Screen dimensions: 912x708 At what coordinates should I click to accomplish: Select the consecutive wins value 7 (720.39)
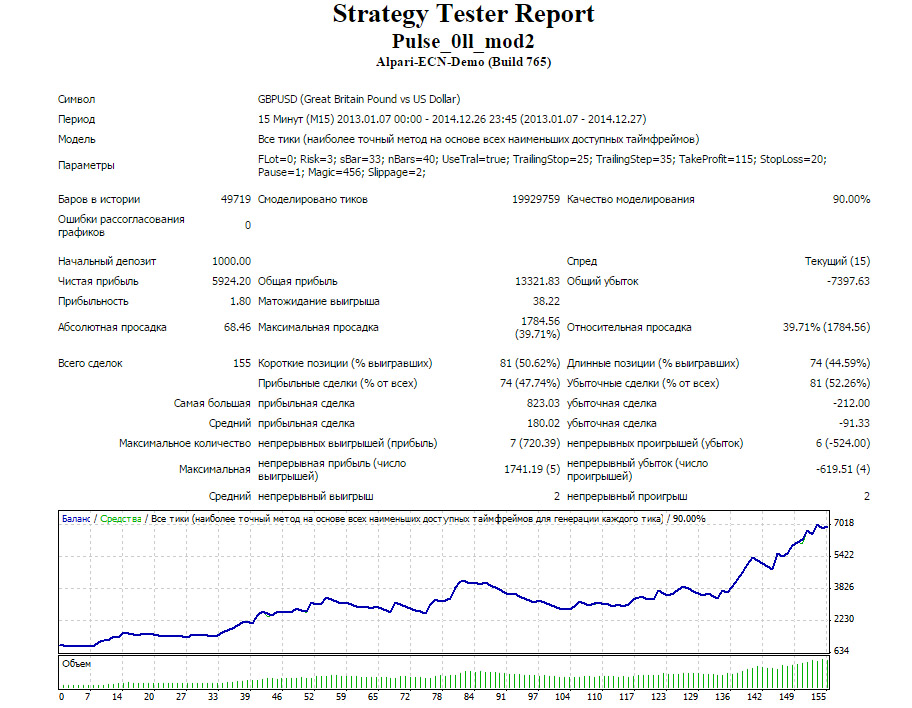pyautogui.click(x=535, y=444)
